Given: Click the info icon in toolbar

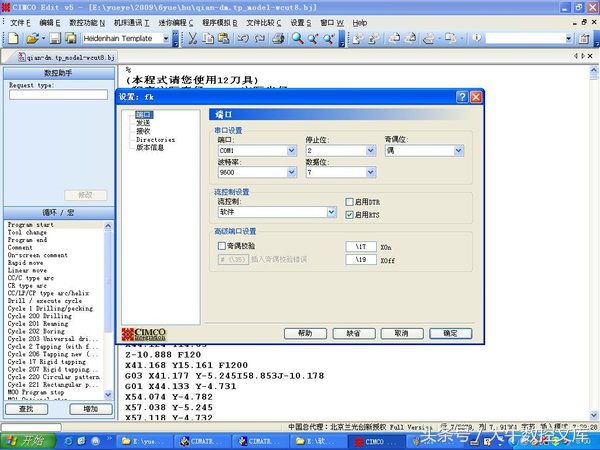Looking at the screenshot, I should click(x=476, y=38).
